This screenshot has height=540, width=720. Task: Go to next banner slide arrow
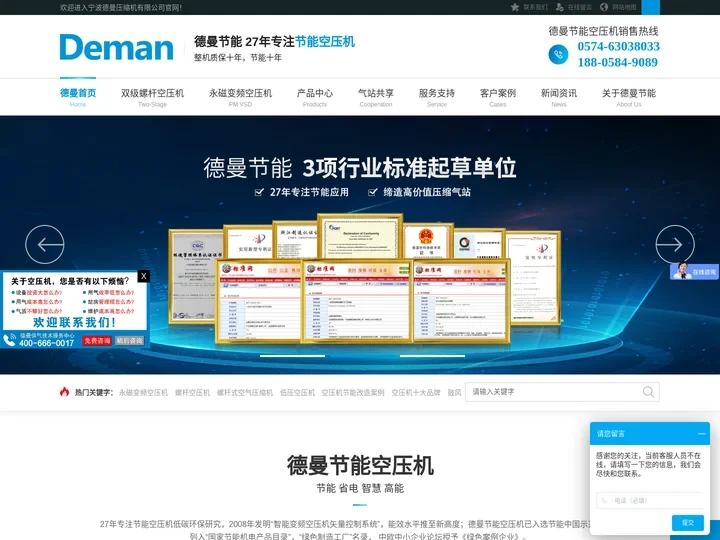click(675, 244)
